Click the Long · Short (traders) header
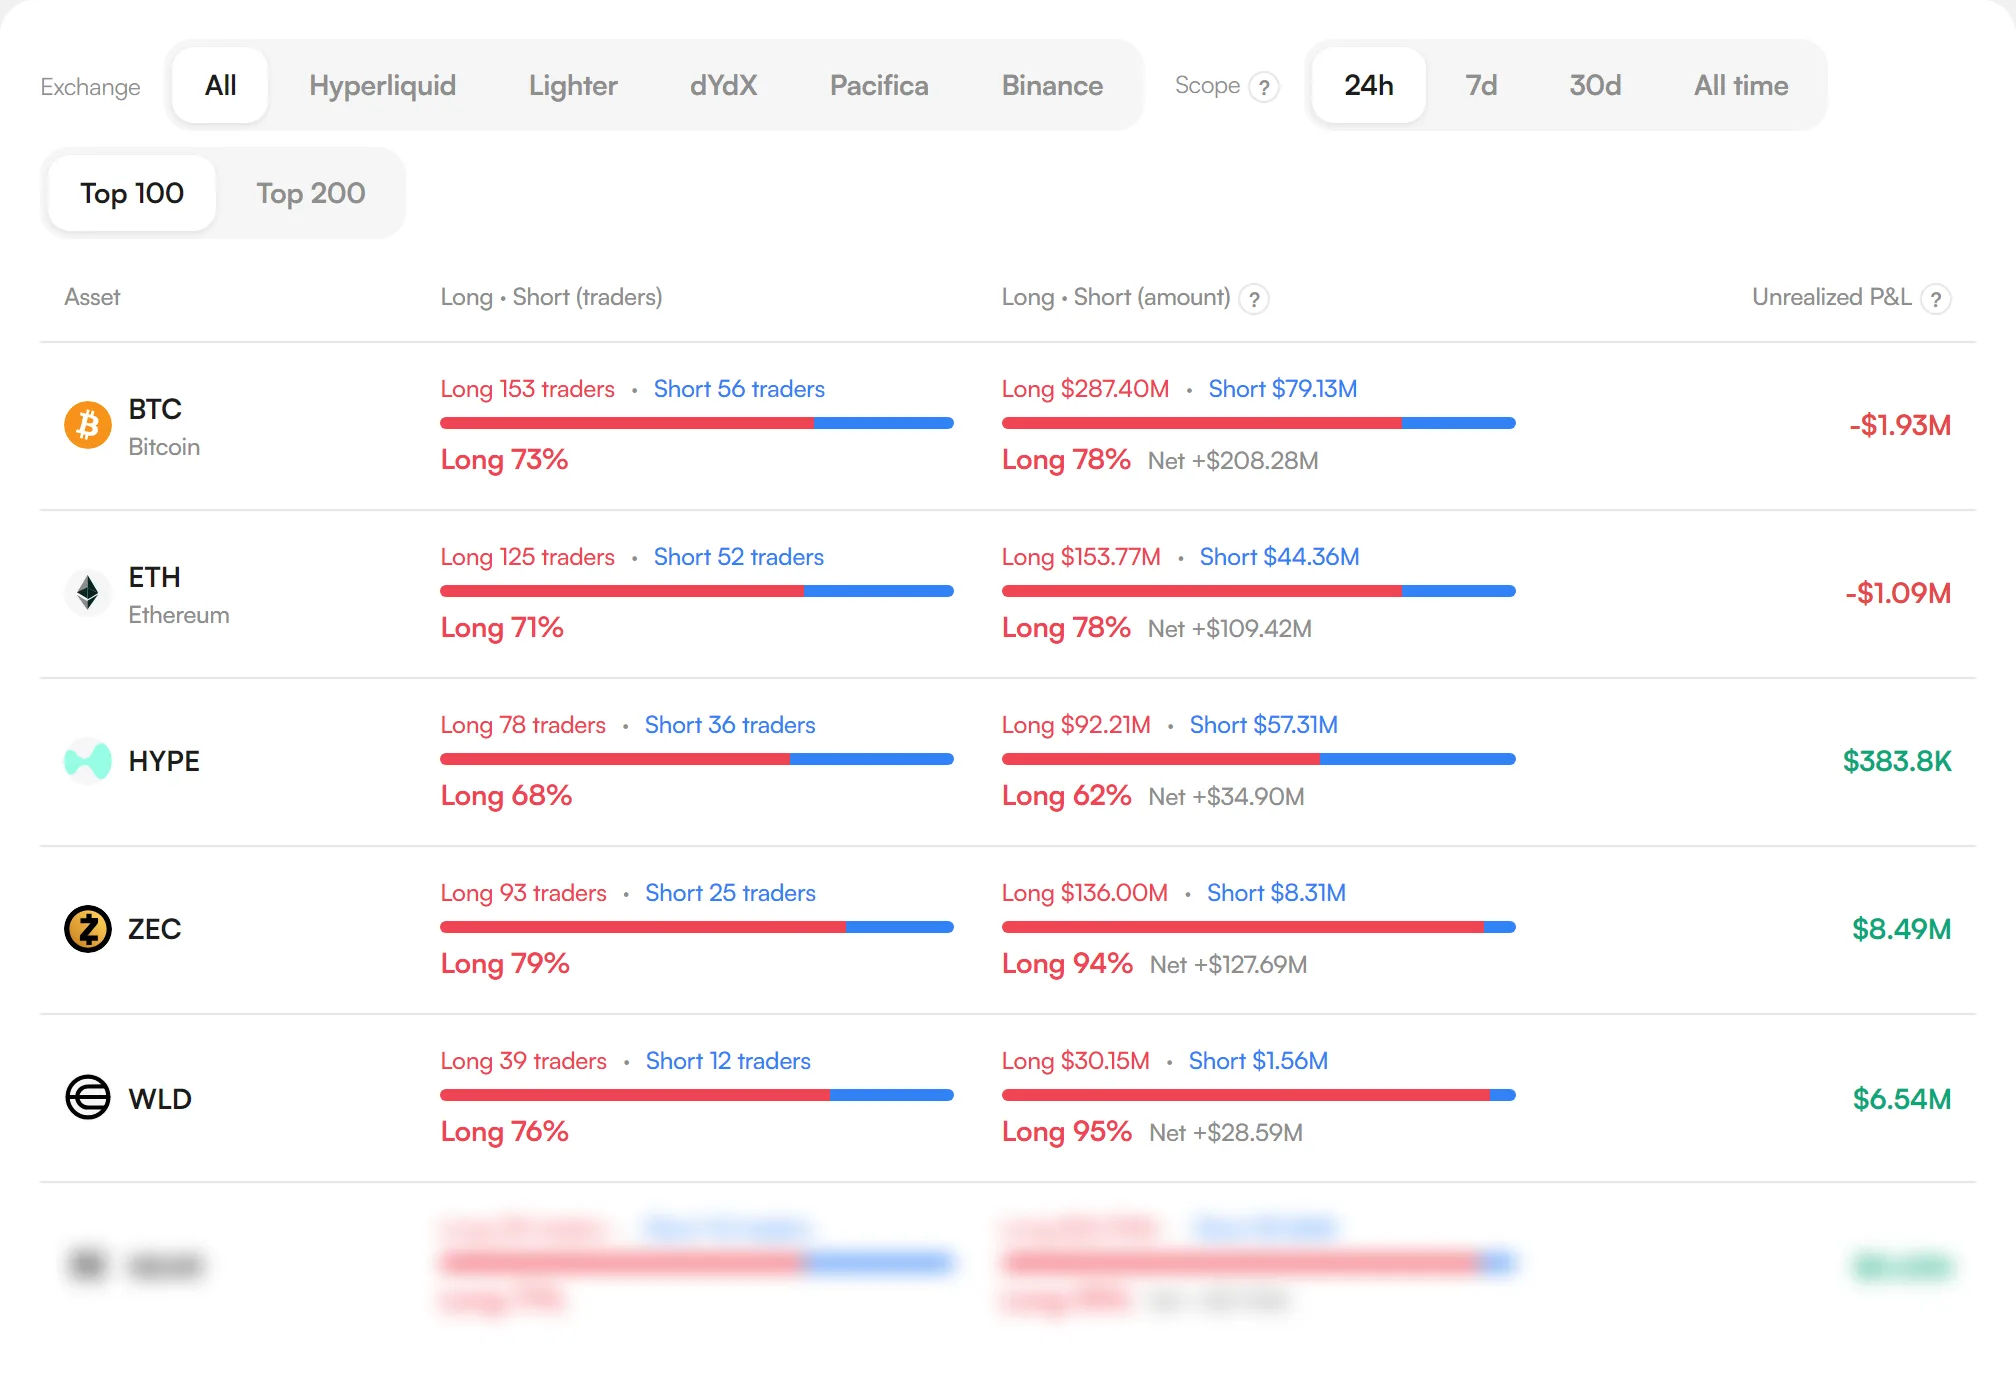2016x1398 pixels. tap(551, 297)
